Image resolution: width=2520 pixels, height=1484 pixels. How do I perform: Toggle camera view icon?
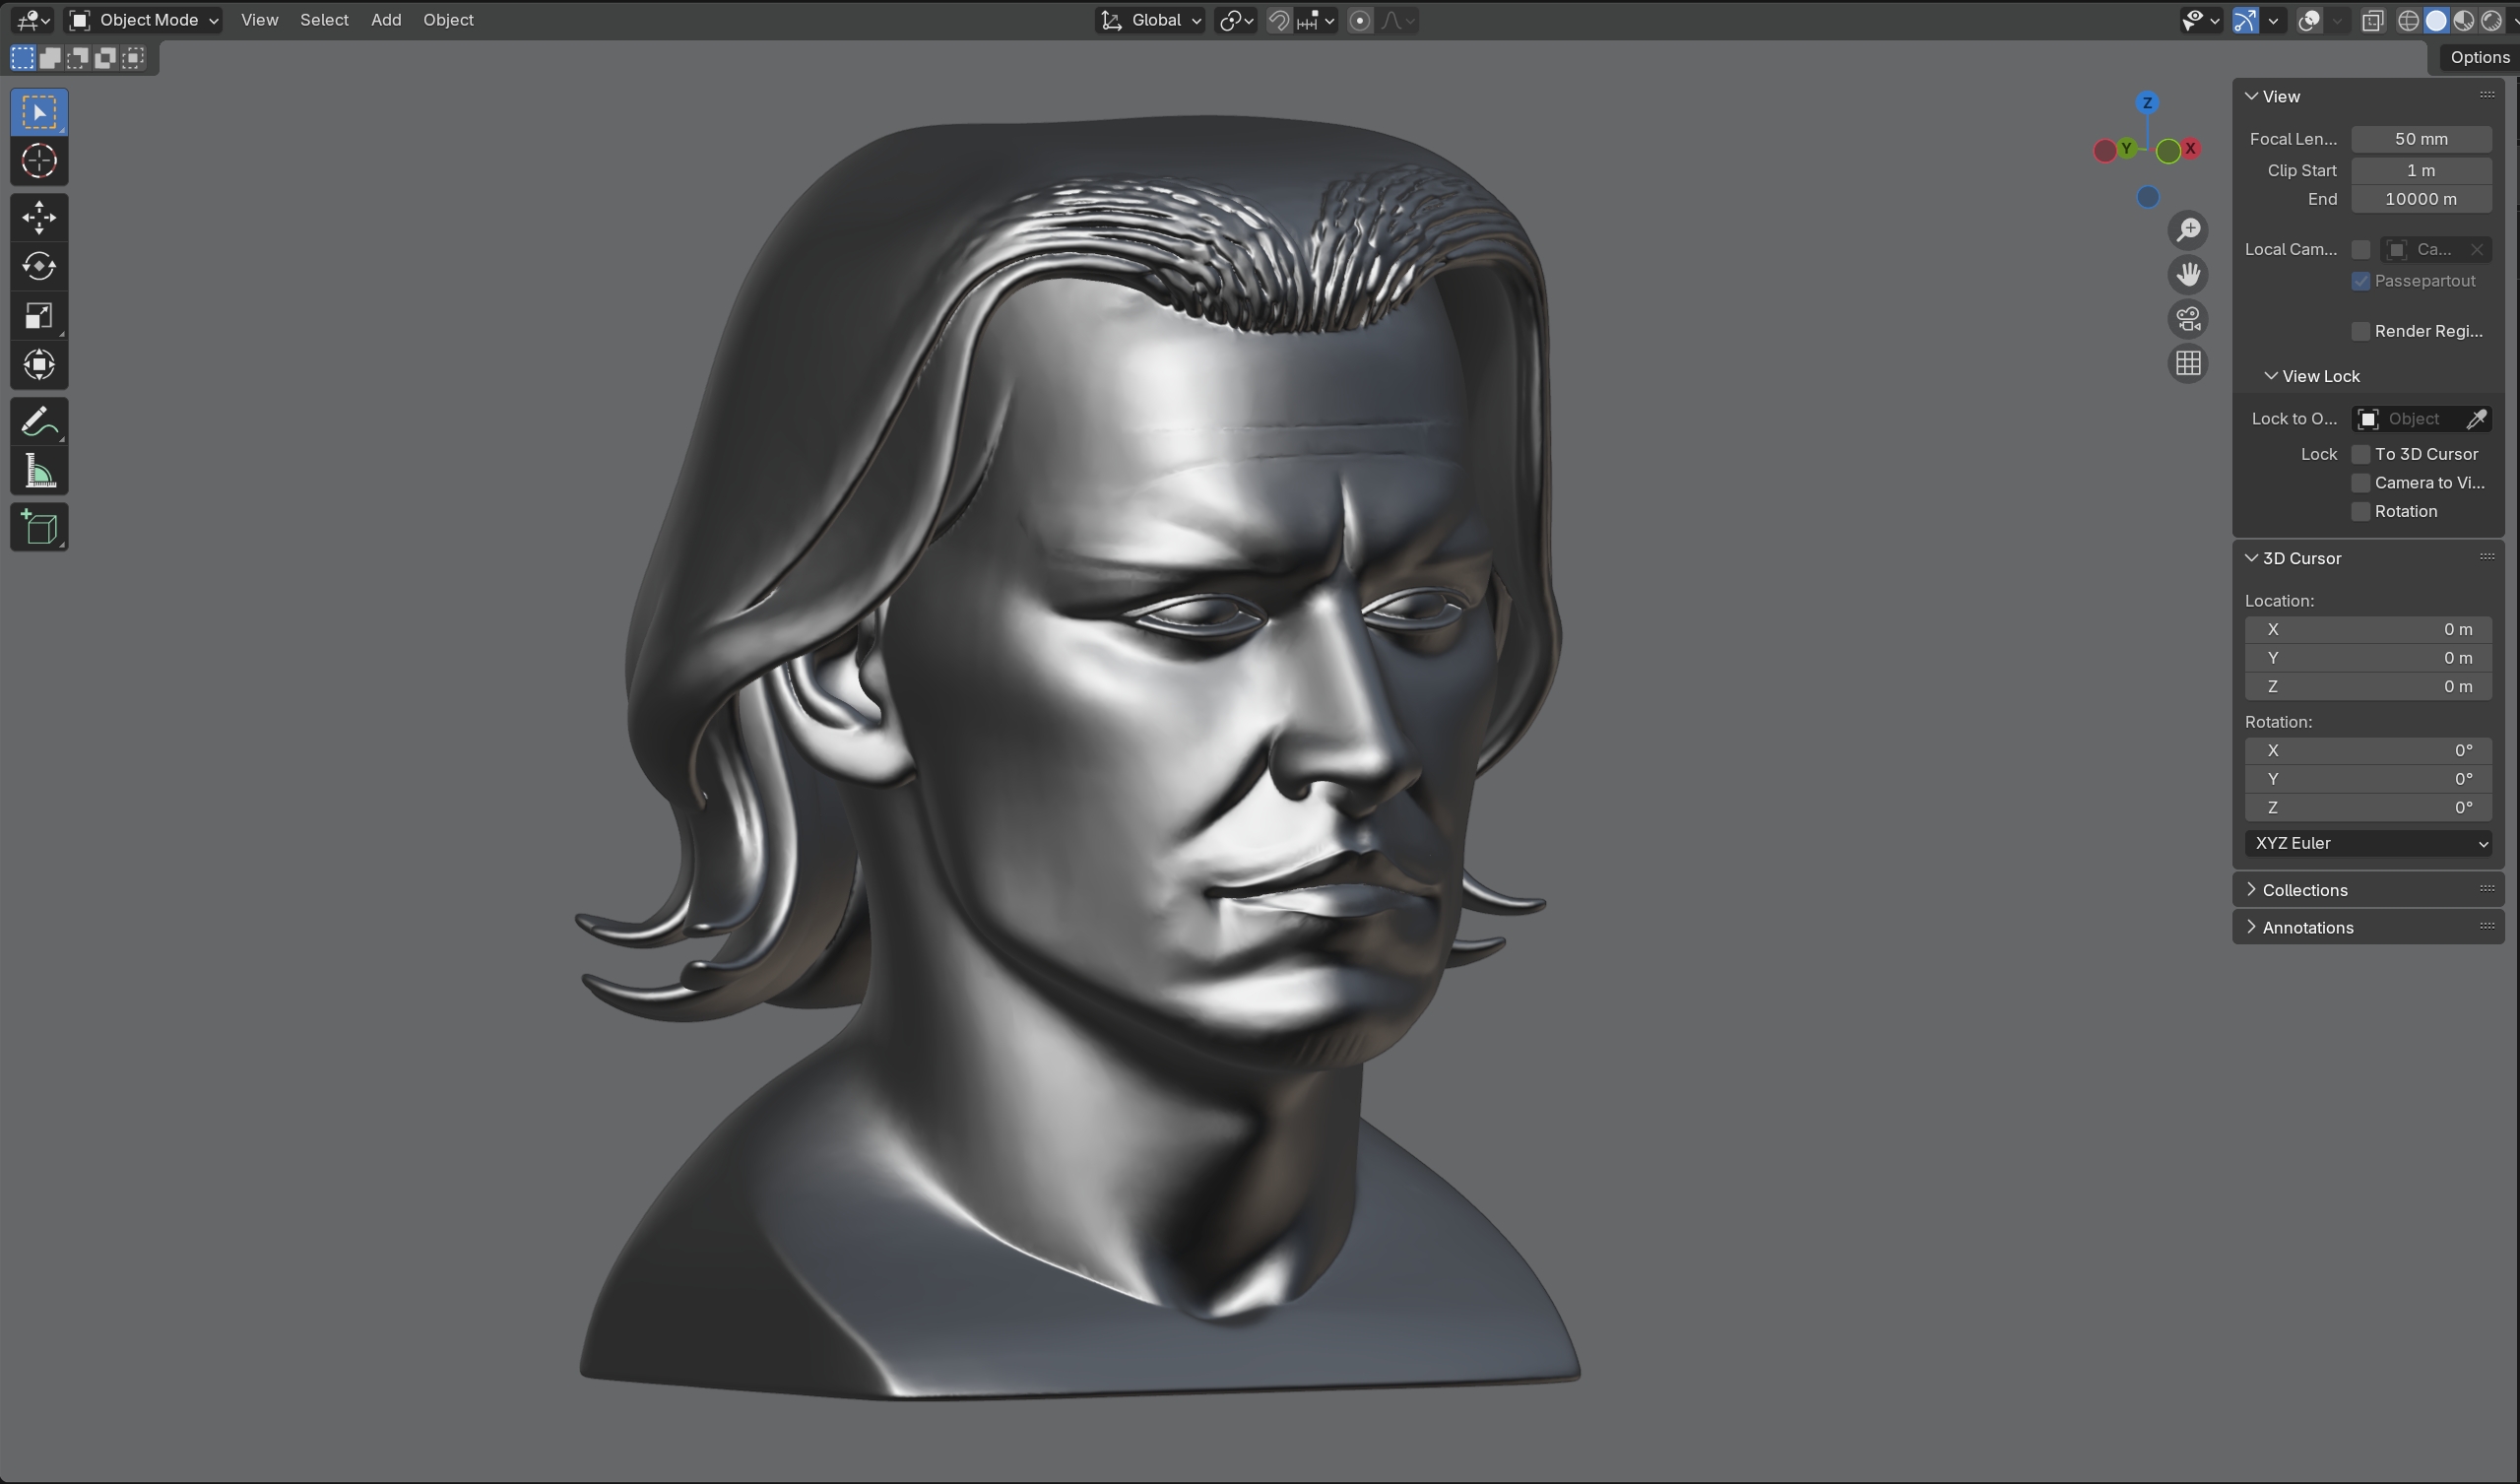tap(2188, 319)
